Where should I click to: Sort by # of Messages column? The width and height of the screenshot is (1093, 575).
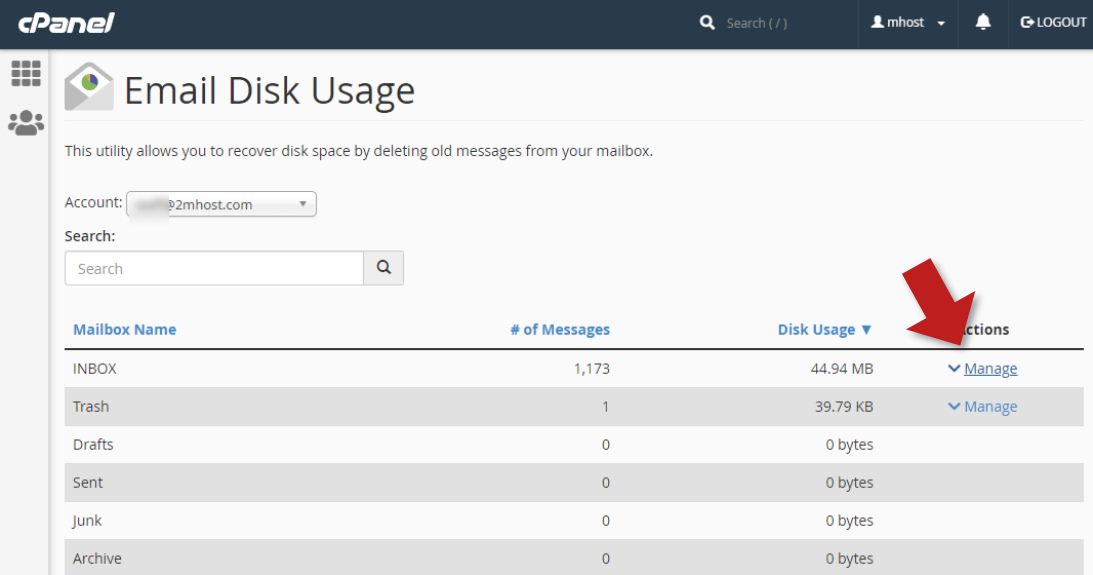coord(559,329)
